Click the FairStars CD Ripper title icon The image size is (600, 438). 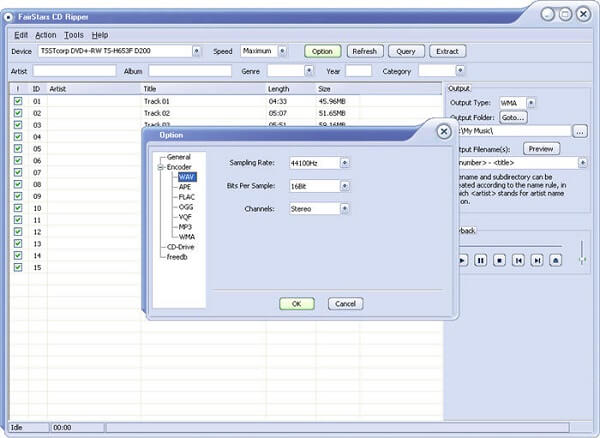point(8,17)
